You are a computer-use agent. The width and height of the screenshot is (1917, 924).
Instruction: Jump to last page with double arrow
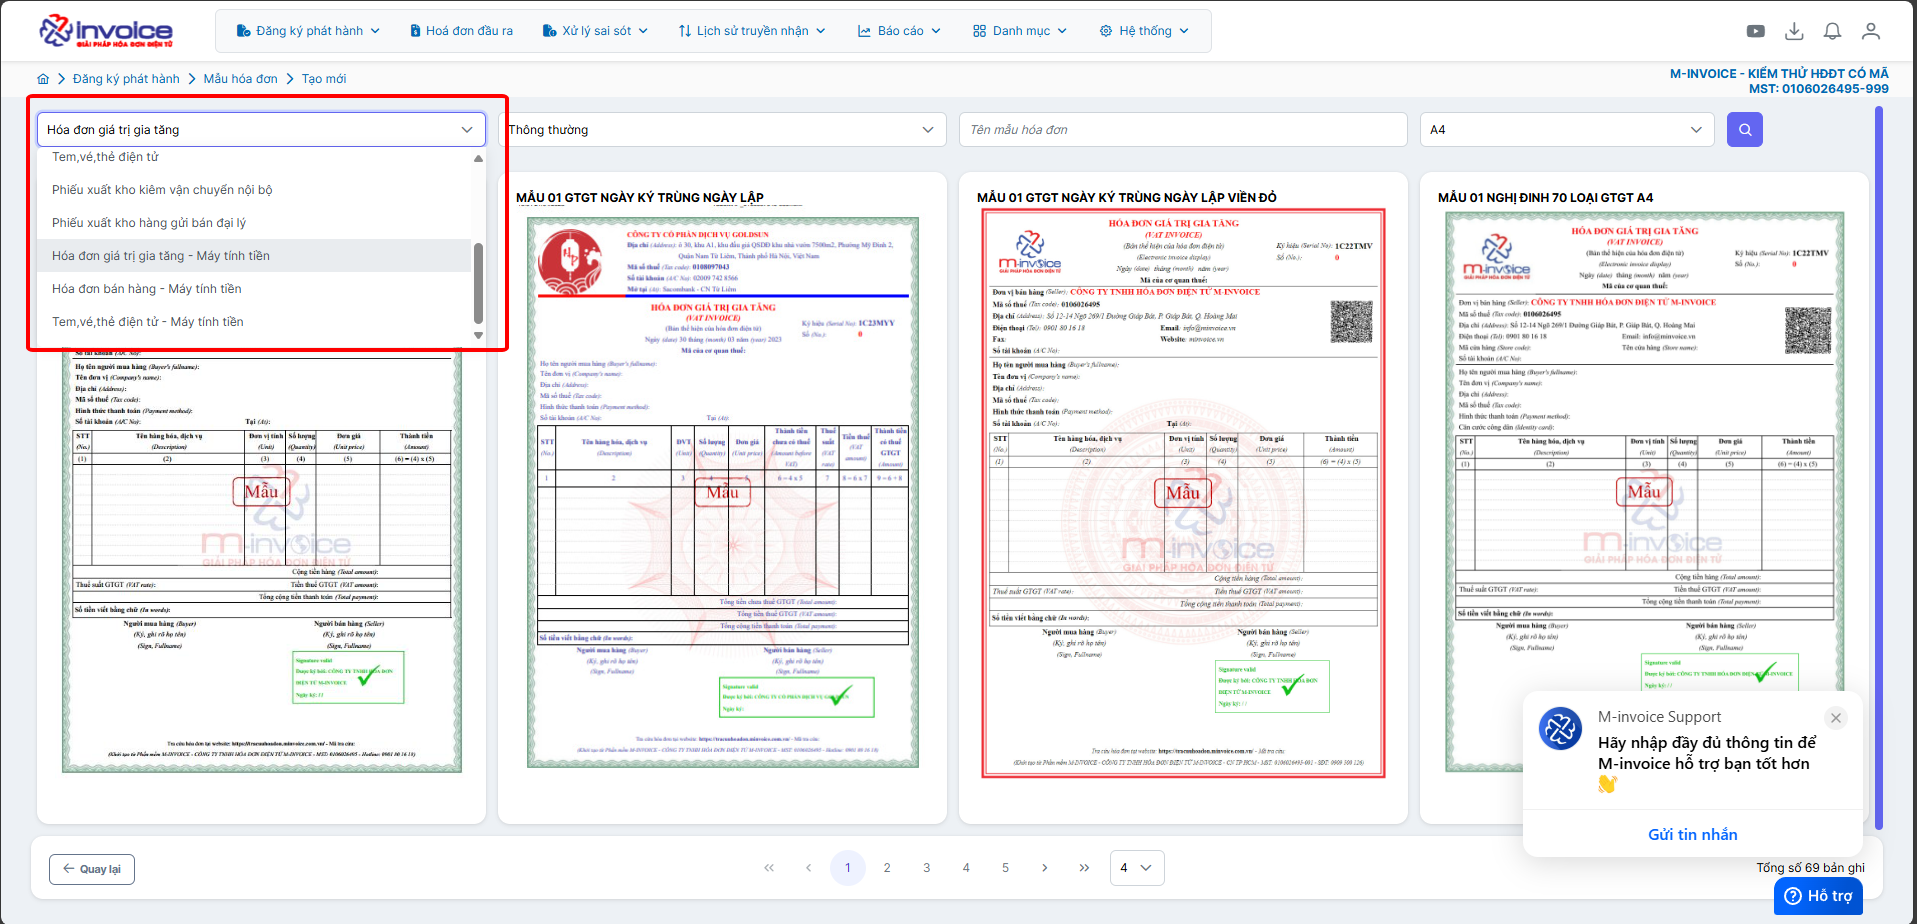[1084, 868]
